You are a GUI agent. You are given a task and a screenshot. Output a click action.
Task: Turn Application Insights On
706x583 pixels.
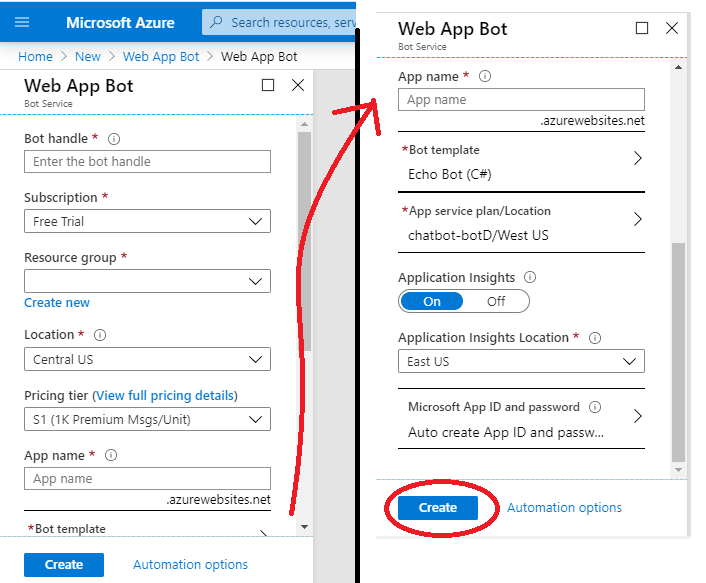click(x=432, y=301)
